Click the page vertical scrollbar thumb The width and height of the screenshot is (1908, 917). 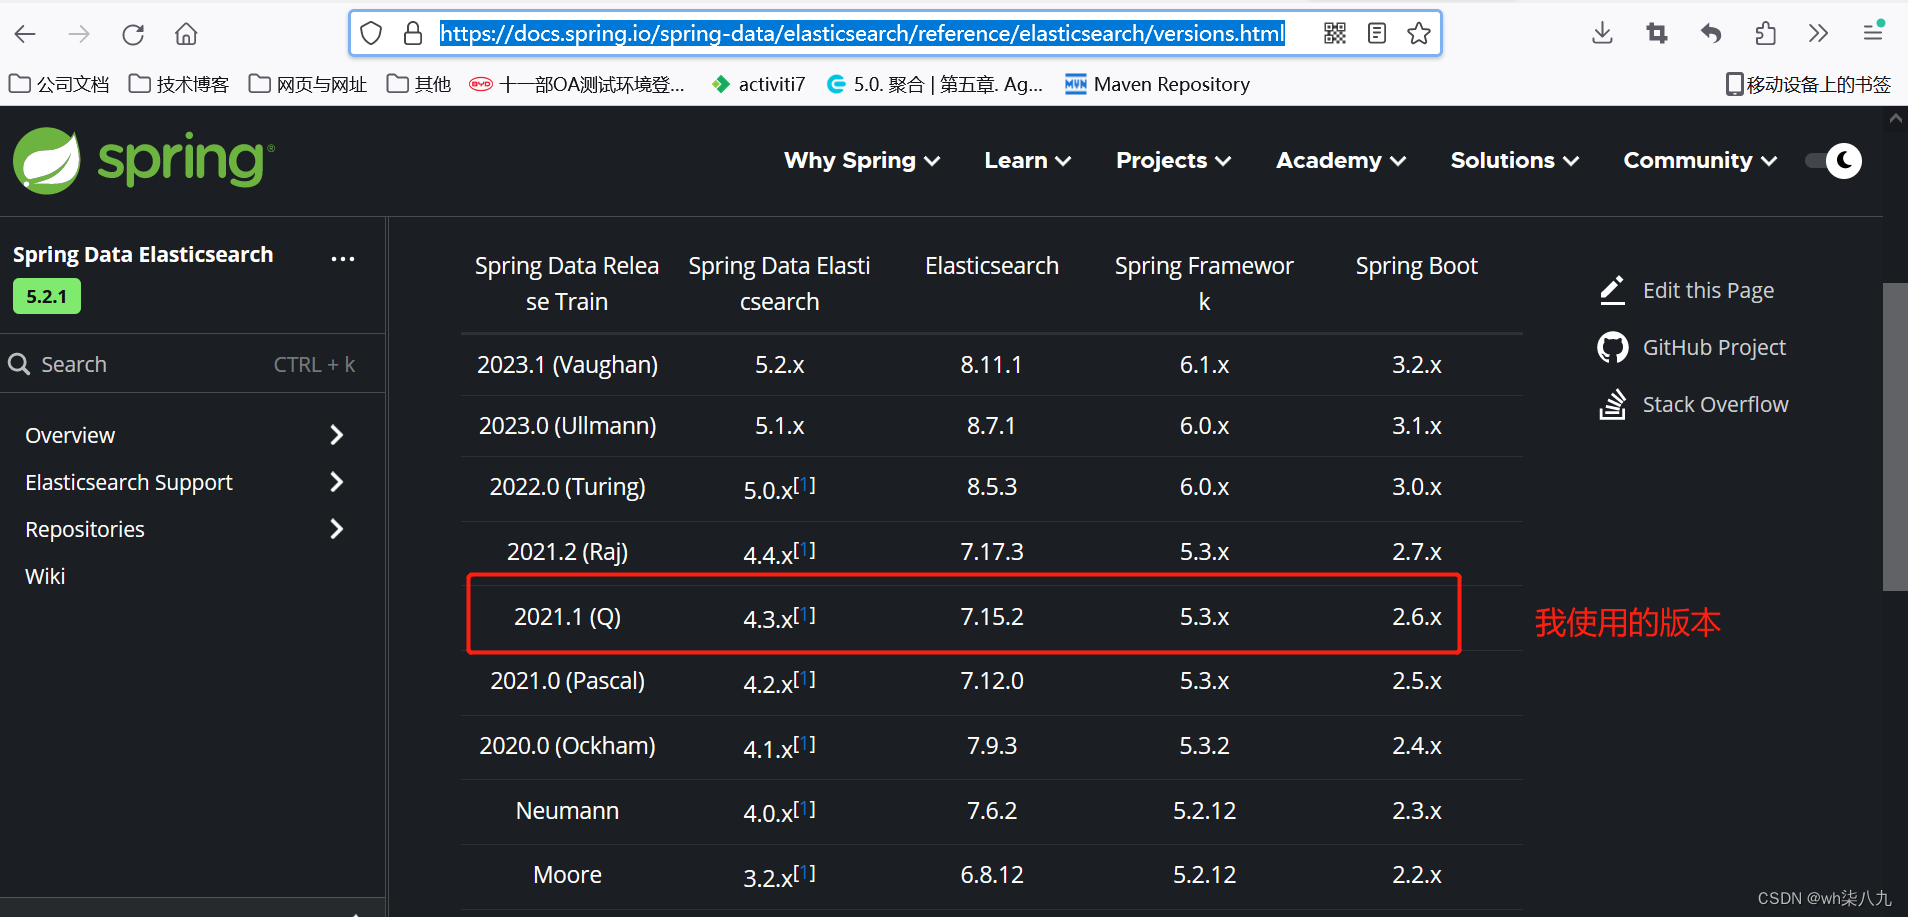coord(1895,436)
